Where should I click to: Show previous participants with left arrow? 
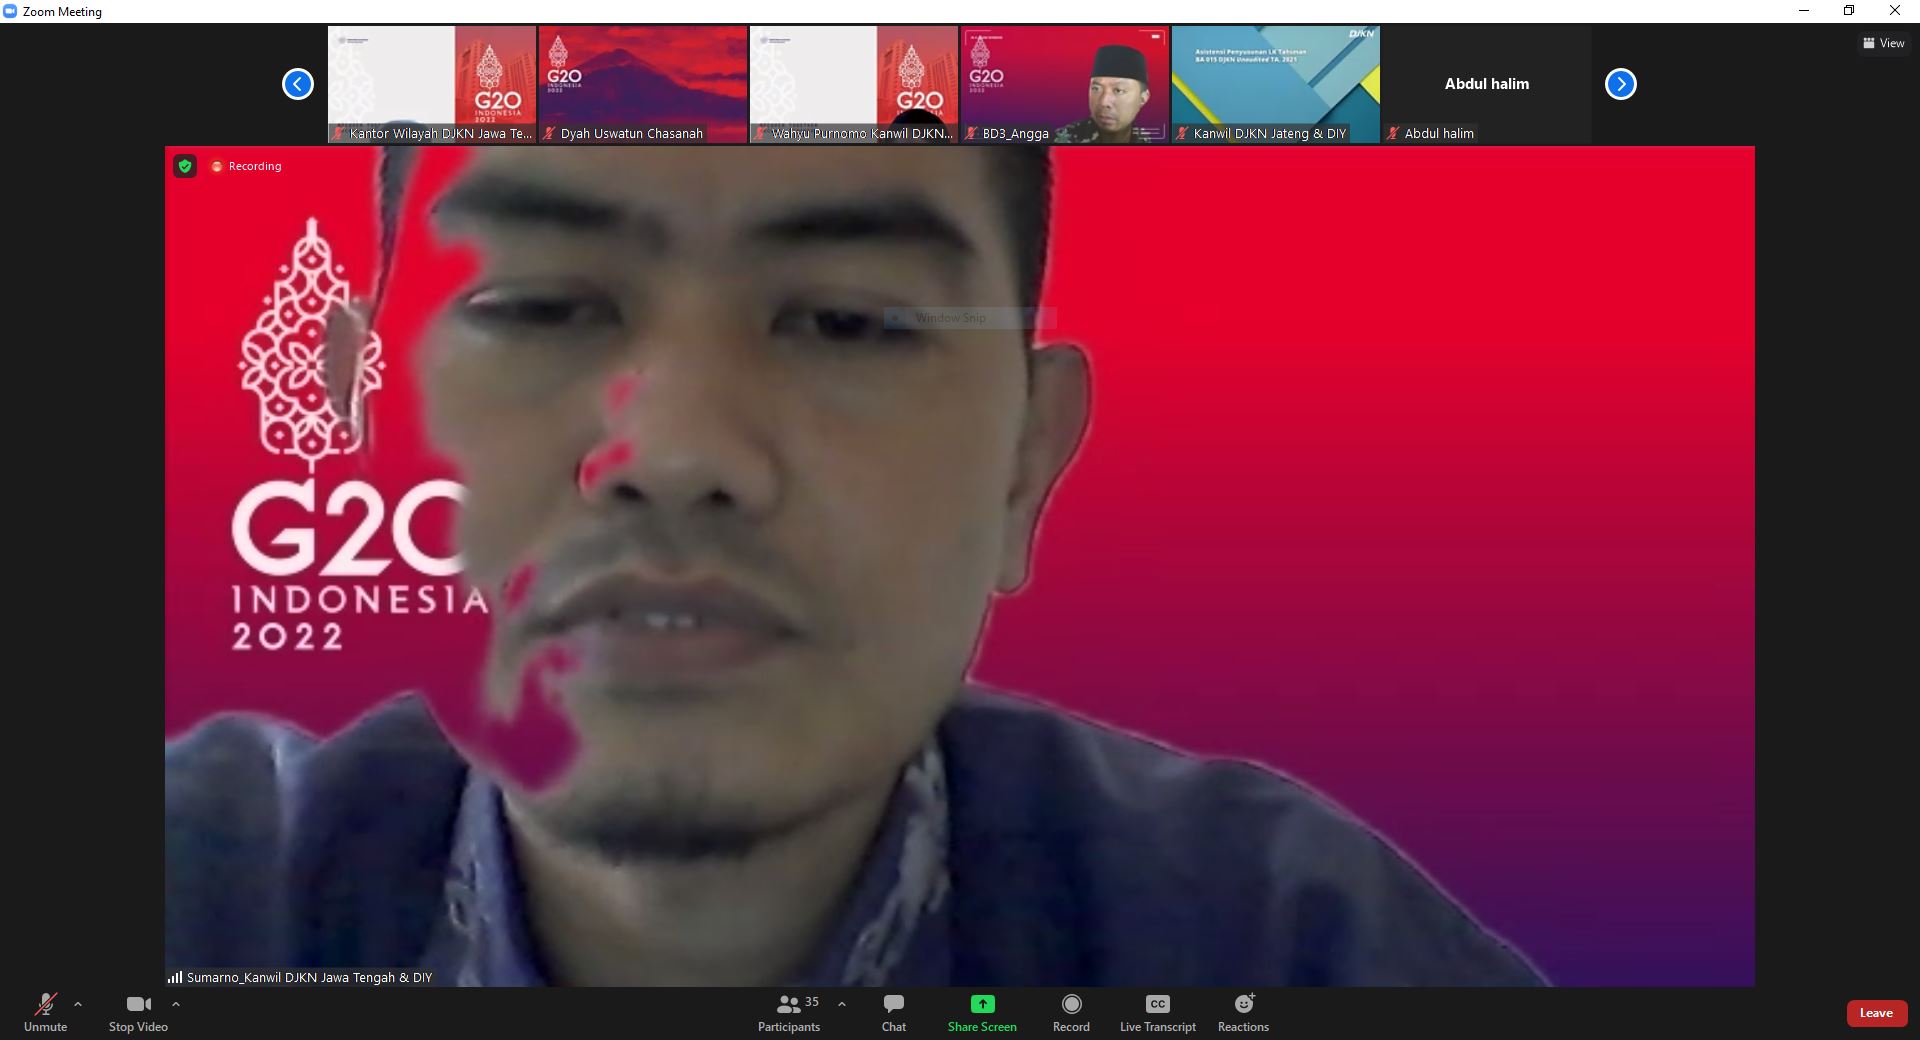click(298, 84)
